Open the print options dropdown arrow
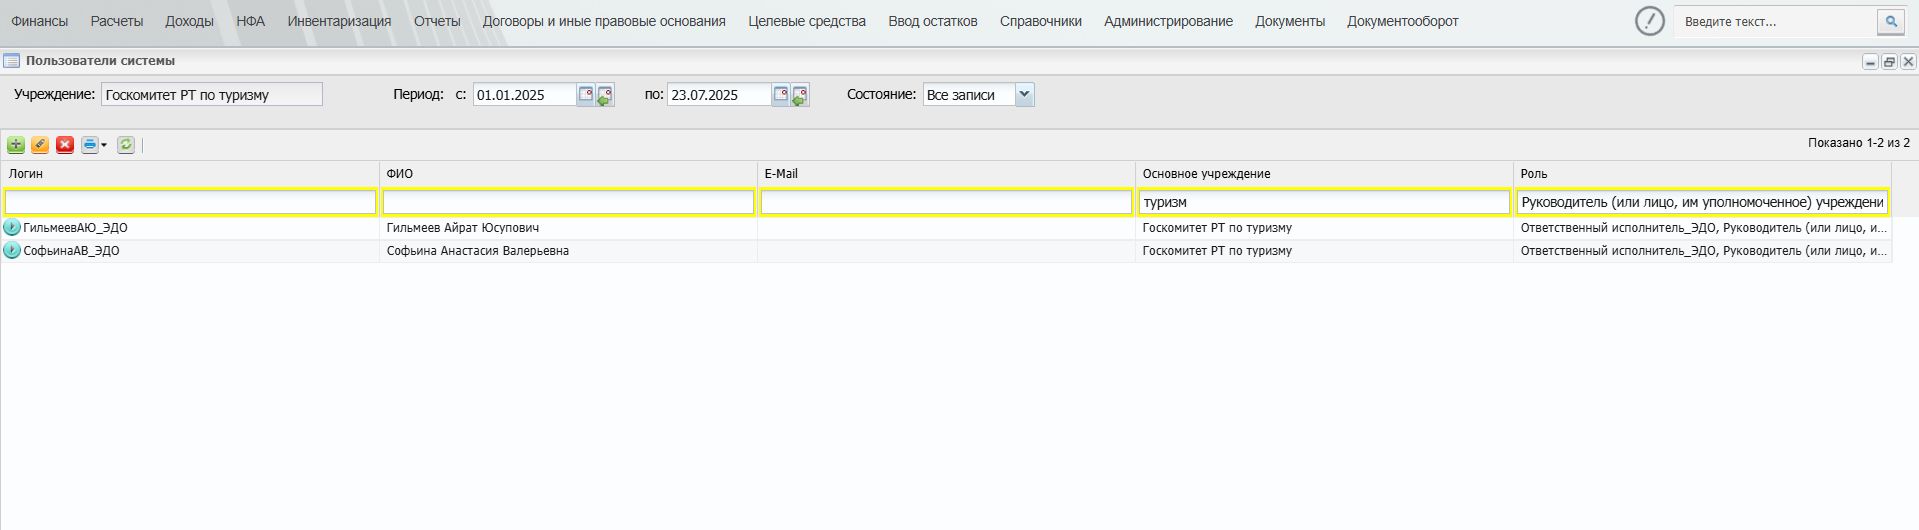This screenshot has height=530, width=1919. [x=104, y=146]
